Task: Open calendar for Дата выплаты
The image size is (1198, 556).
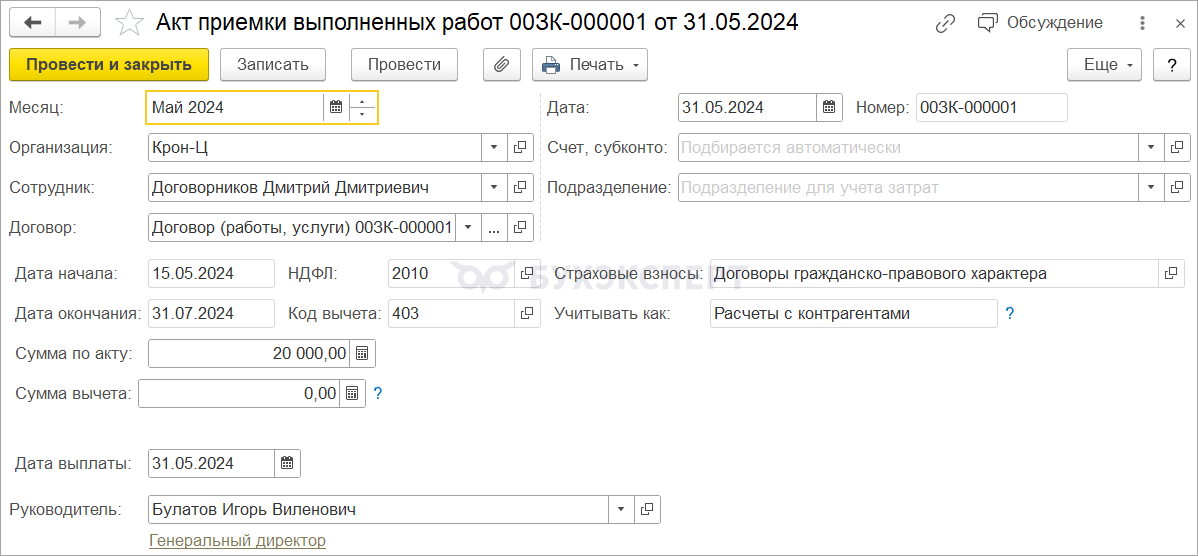Action: (x=287, y=463)
